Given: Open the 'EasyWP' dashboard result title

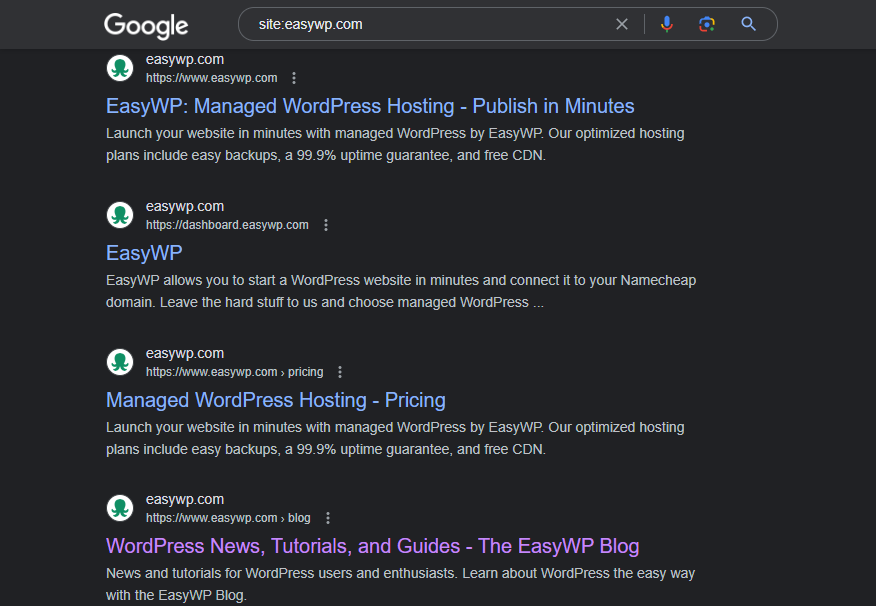Looking at the screenshot, I should pos(144,253).
